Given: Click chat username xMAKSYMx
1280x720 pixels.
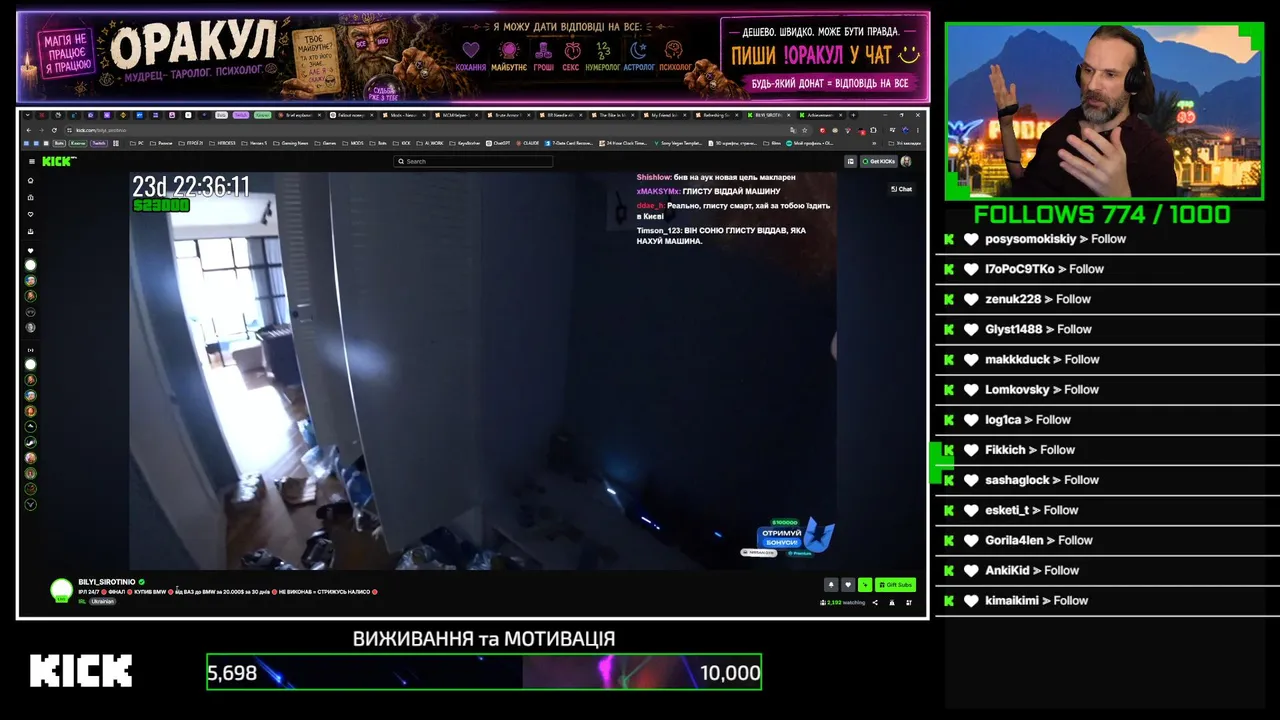Looking at the screenshot, I should tap(658, 191).
